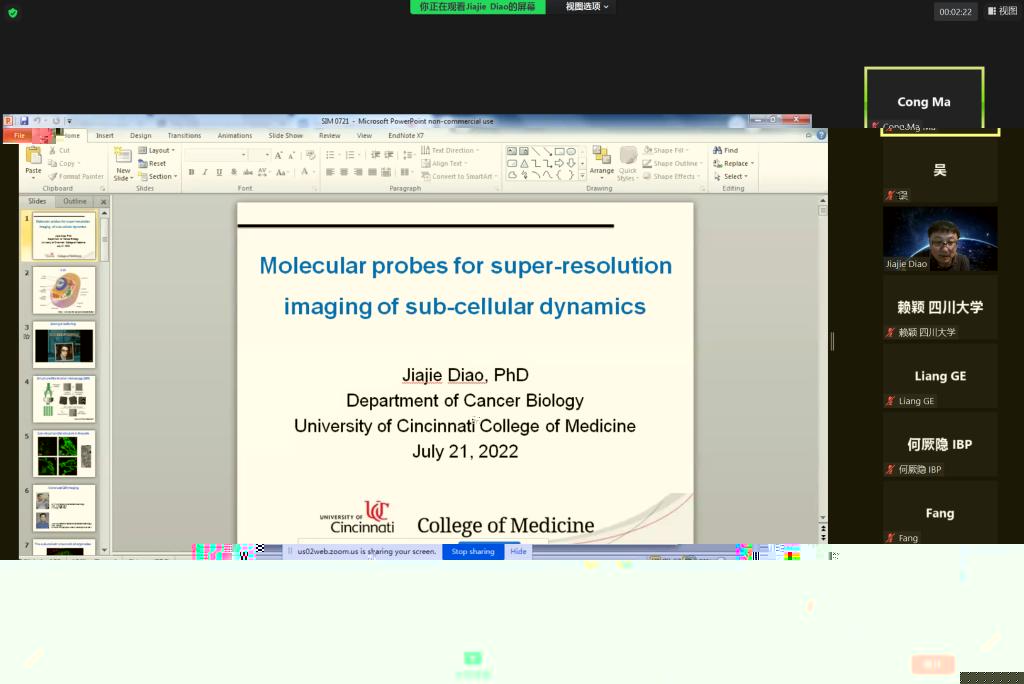Switch to Animations ribbon tab
Viewport: 1024px width, 684px height.
(x=234, y=135)
